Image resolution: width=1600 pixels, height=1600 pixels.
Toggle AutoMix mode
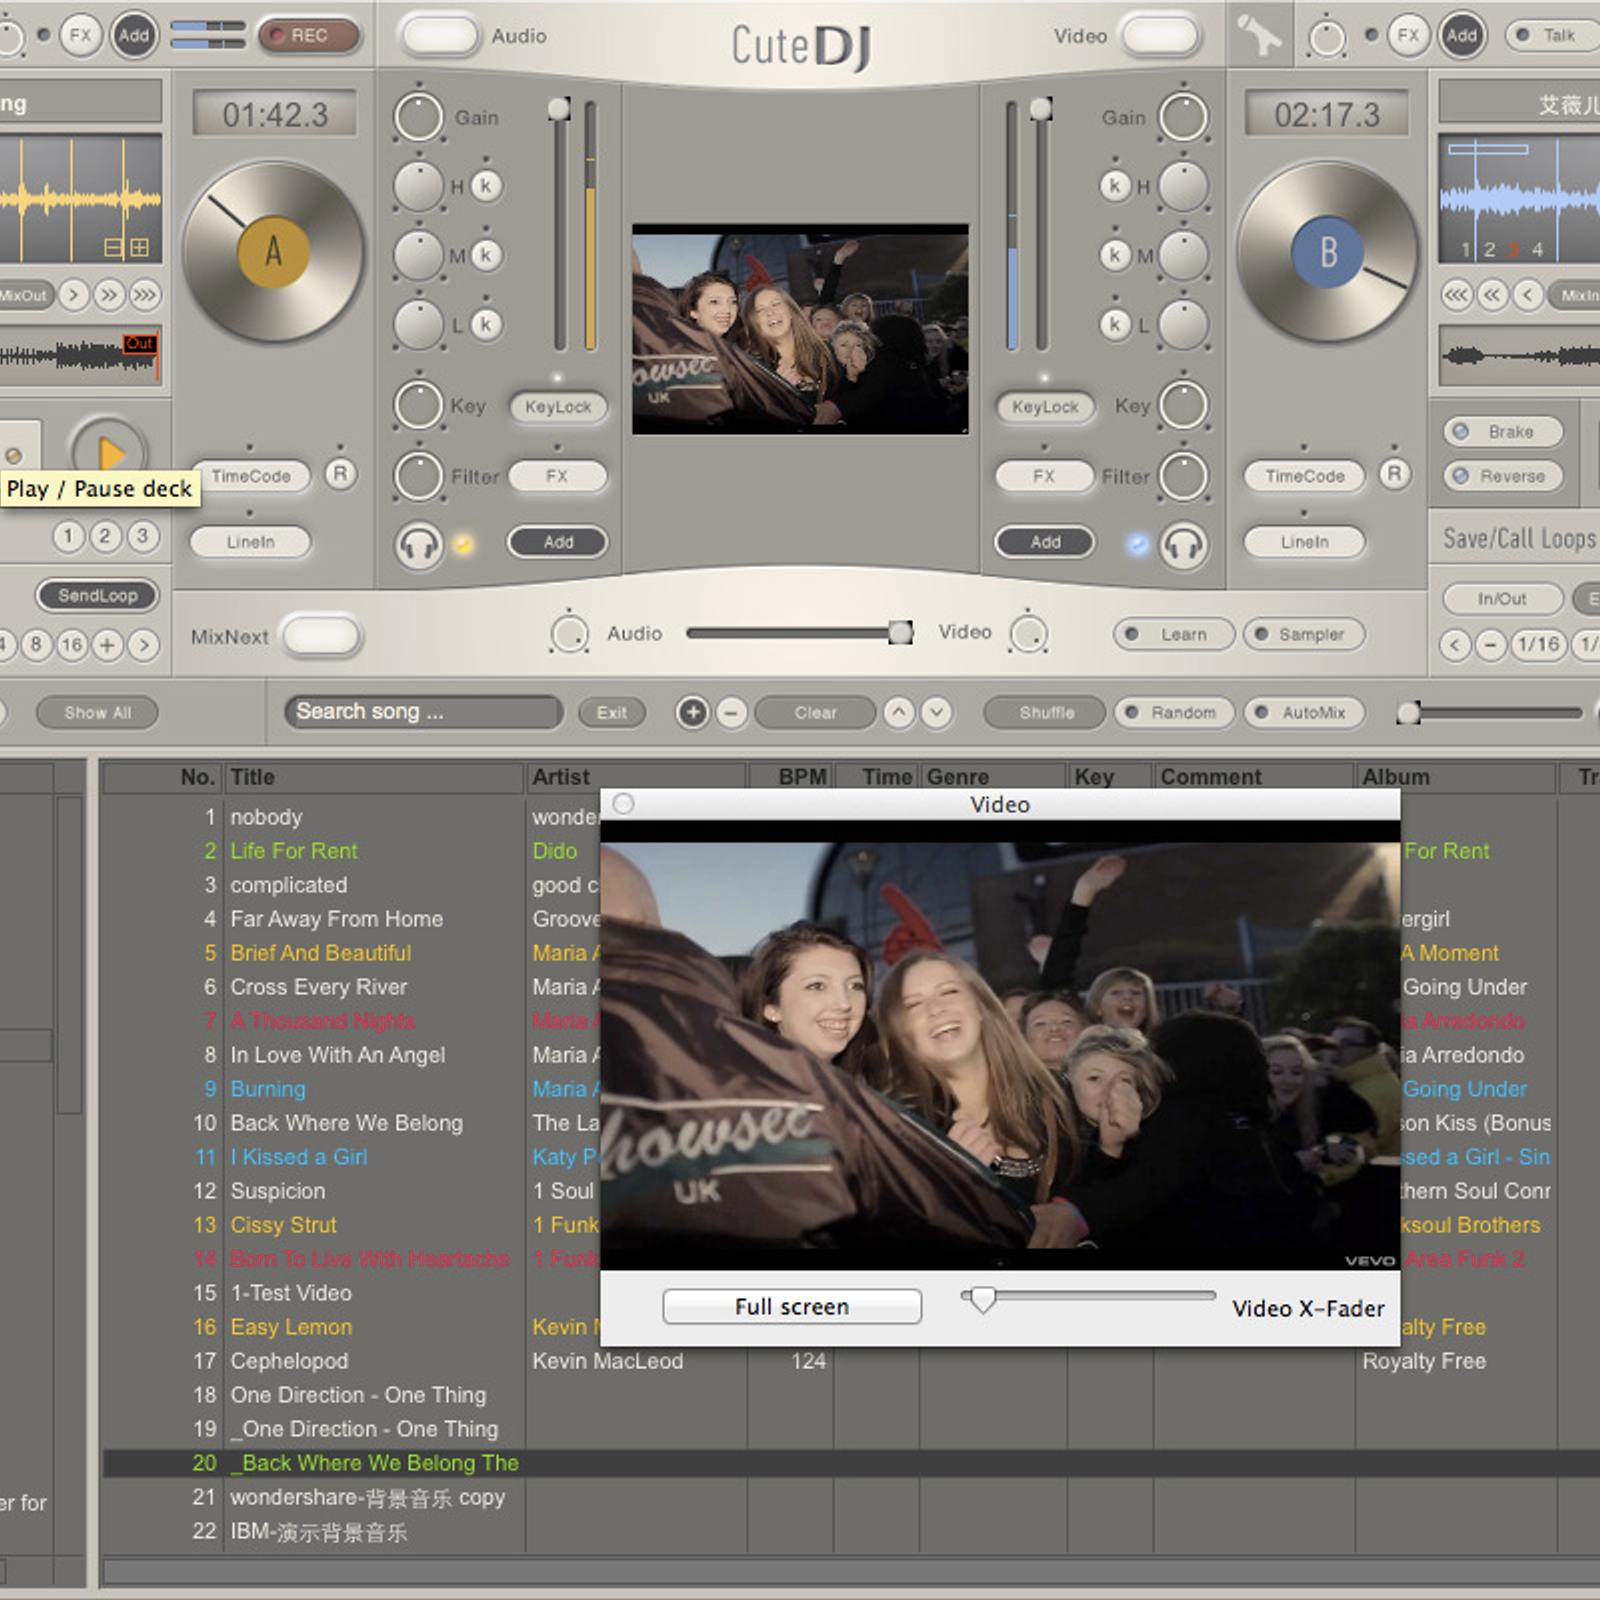(x=1304, y=713)
